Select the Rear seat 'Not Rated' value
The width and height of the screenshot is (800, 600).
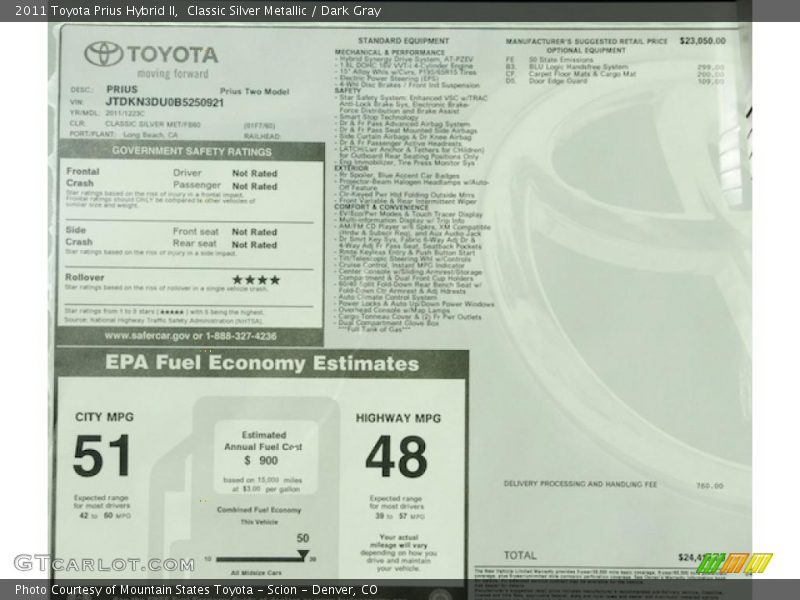[x=254, y=245]
